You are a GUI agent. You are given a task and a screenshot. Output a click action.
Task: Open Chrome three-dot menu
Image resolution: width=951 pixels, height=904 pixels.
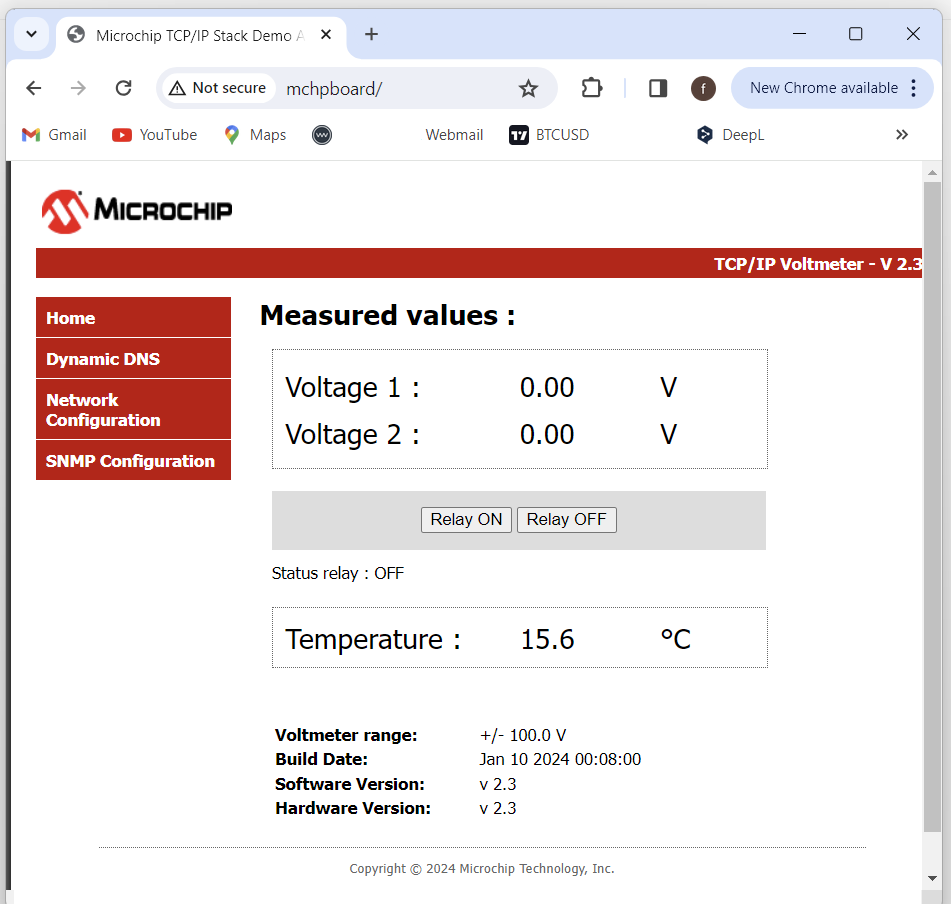click(x=913, y=89)
